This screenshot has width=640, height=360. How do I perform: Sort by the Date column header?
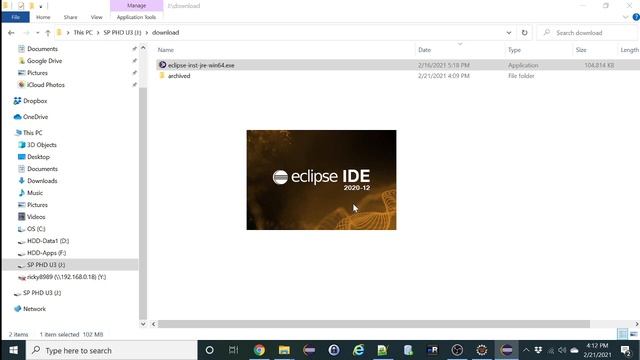[x=424, y=50]
